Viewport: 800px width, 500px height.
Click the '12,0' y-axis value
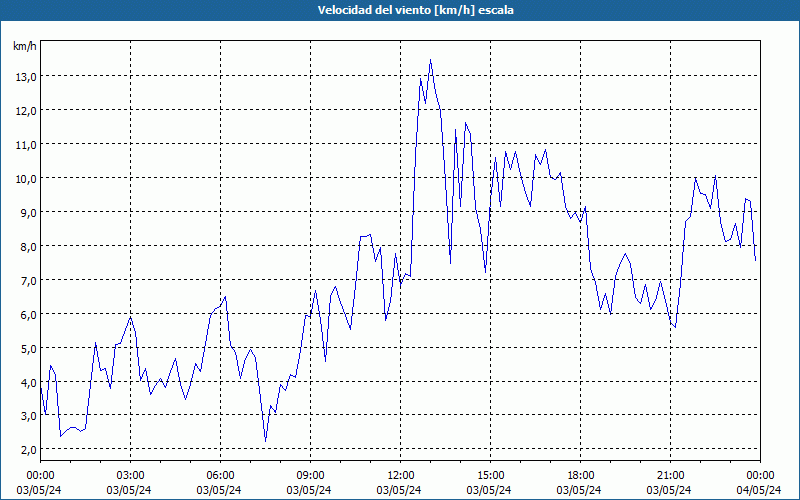tap(26, 111)
